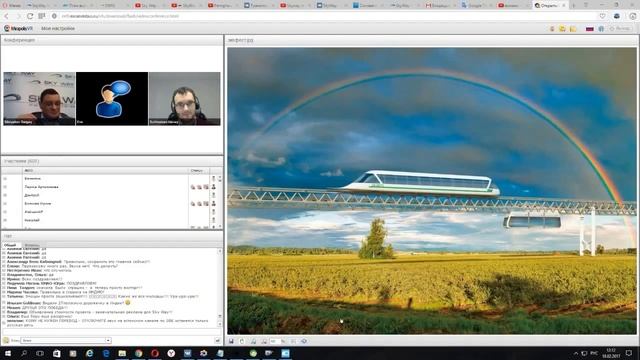The height and width of the screenshot is (360, 640).
Task: Open the notification center in system tray
Action: click(629, 353)
